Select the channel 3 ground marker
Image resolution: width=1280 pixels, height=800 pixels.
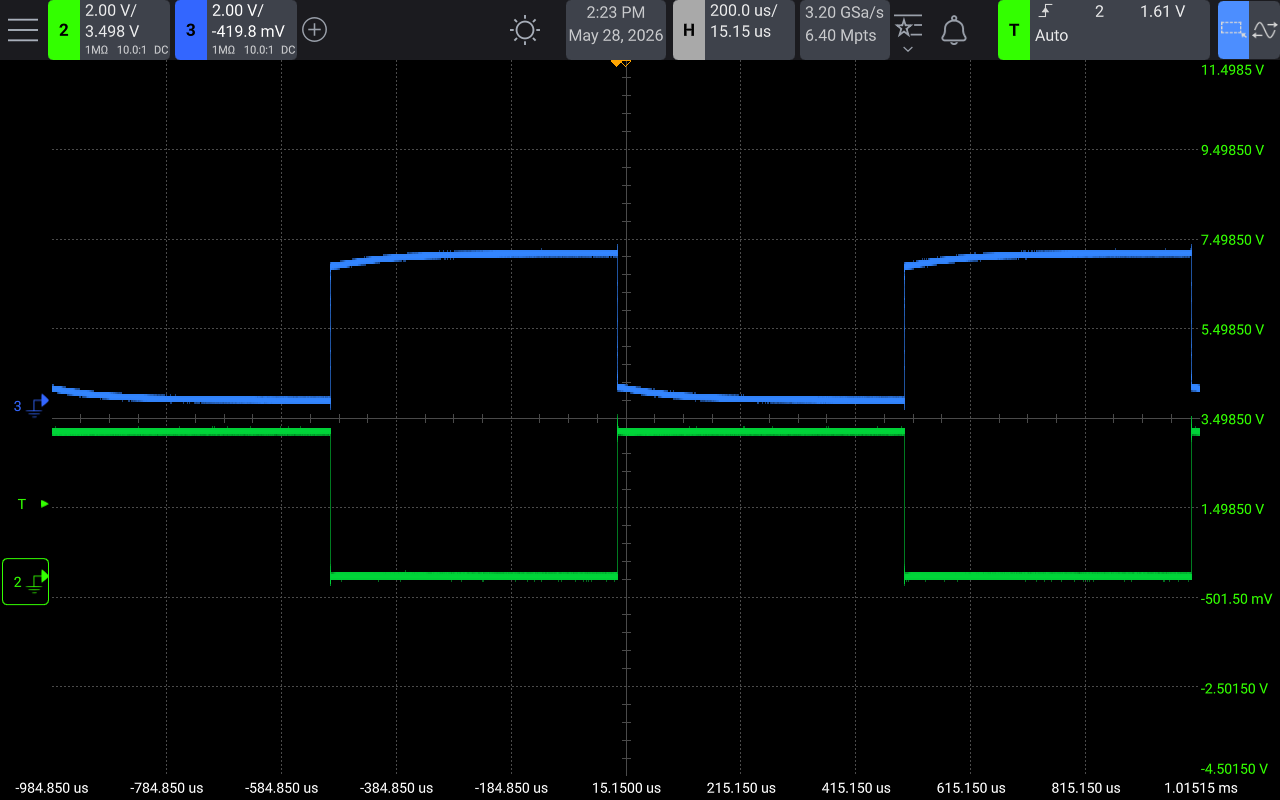pos(31,406)
